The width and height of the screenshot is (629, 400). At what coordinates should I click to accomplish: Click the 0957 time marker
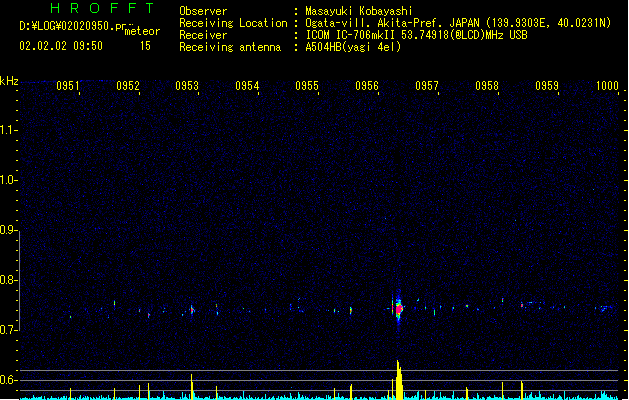[427, 85]
